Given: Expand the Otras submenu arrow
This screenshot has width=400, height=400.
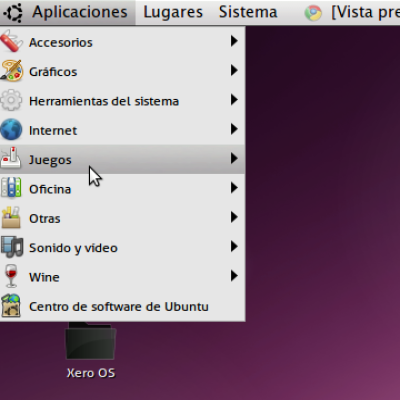Looking at the screenshot, I should pyautogui.click(x=234, y=217).
